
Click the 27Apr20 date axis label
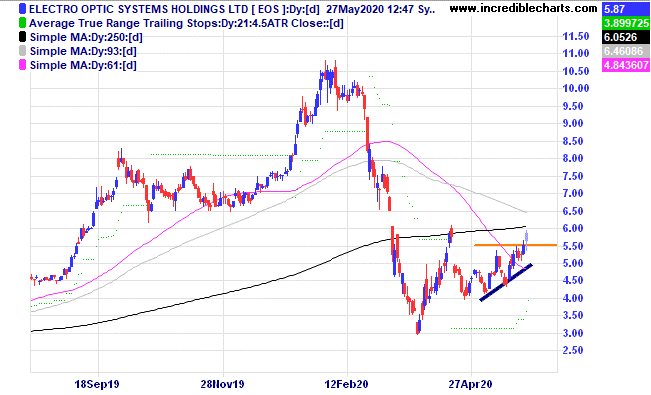click(470, 384)
